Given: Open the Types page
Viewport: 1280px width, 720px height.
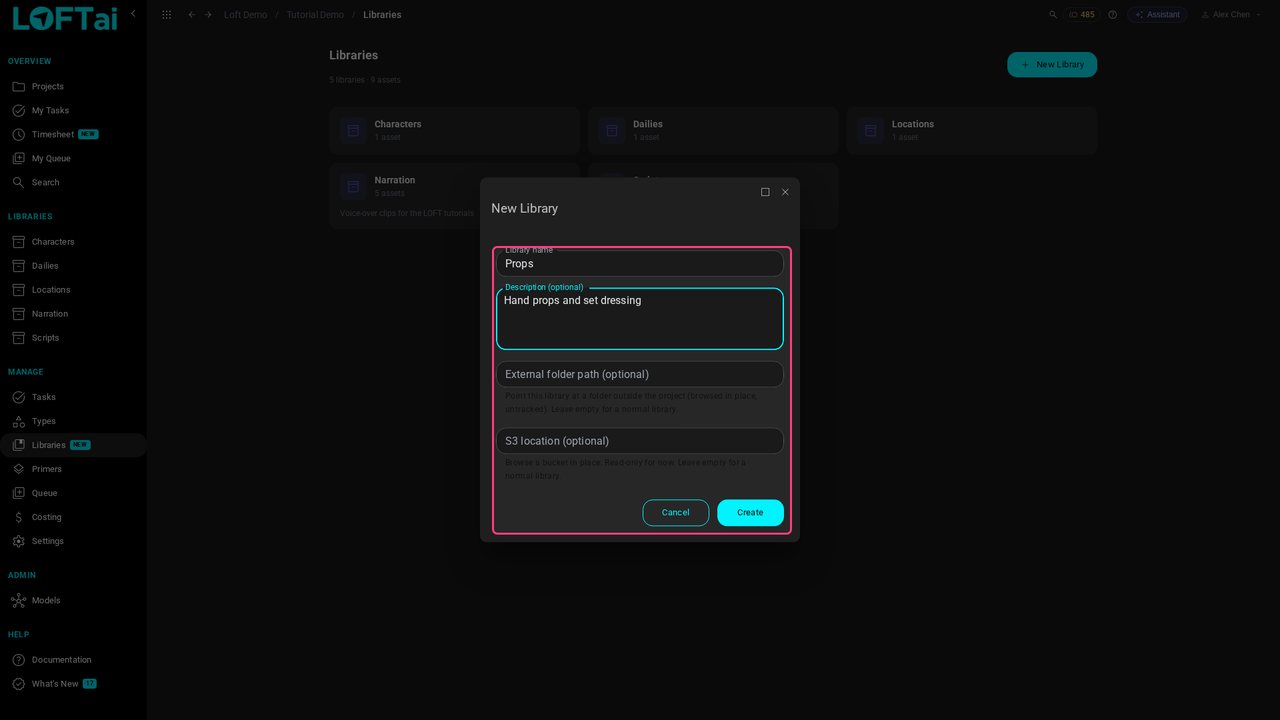Looking at the screenshot, I should click(x=73, y=421).
